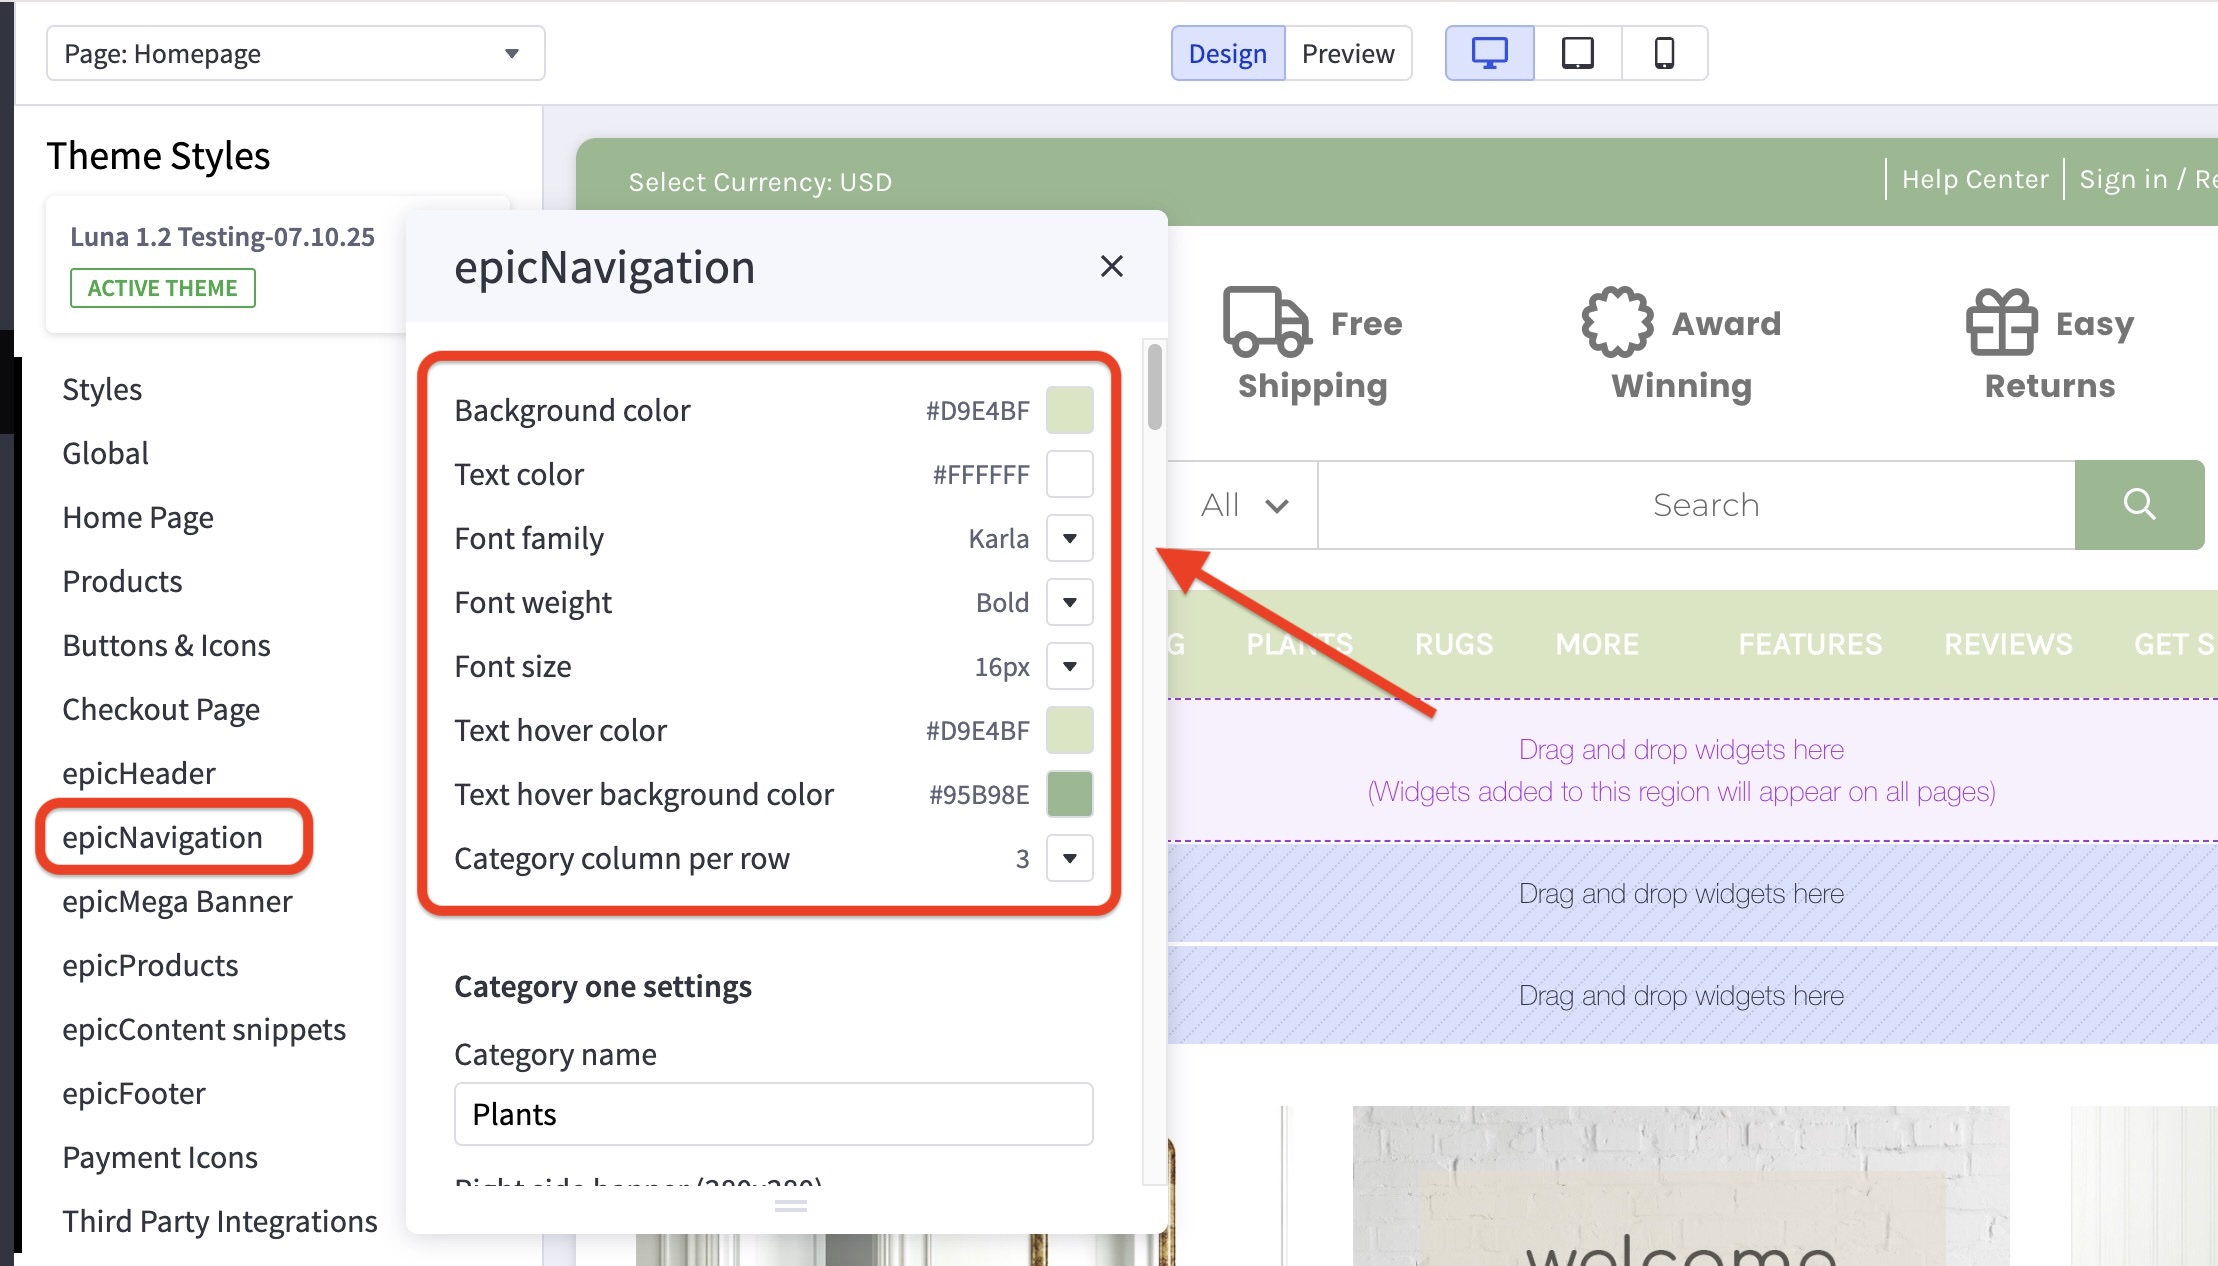Click the Category name input showing Plants
The image size is (2218, 1266).
tap(773, 1113)
